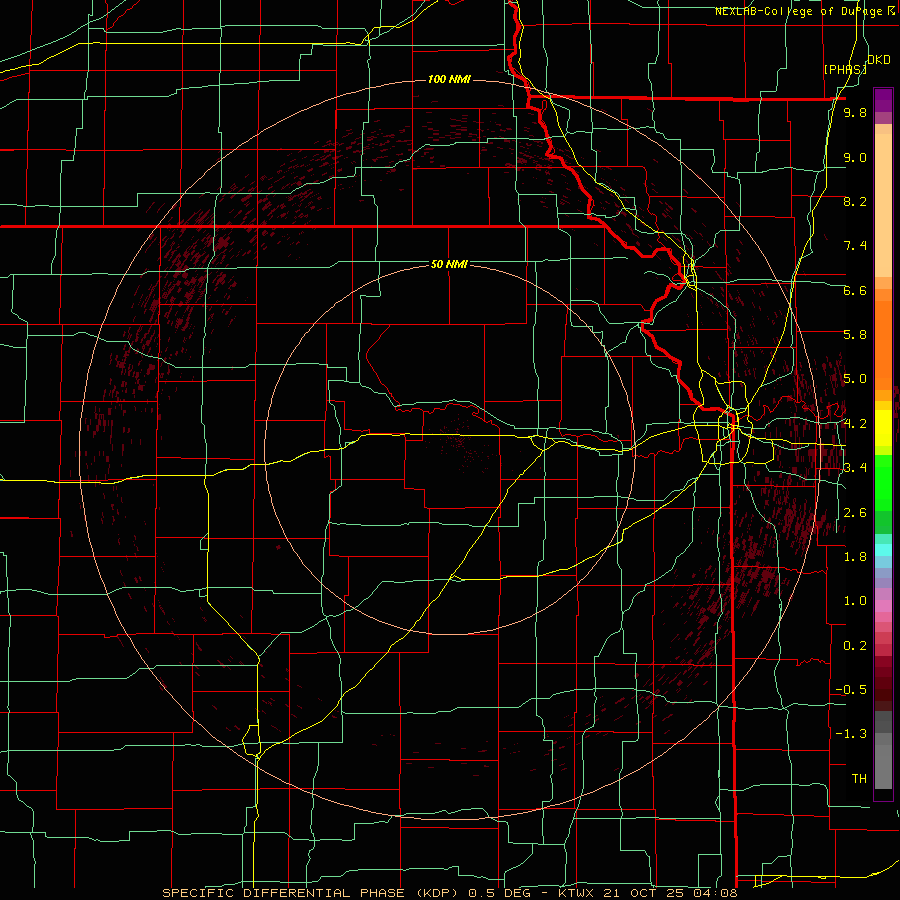Click the 1.8 value on the KDP scale
Image resolution: width=900 pixels, height=900 pixels.
(855, 557)
